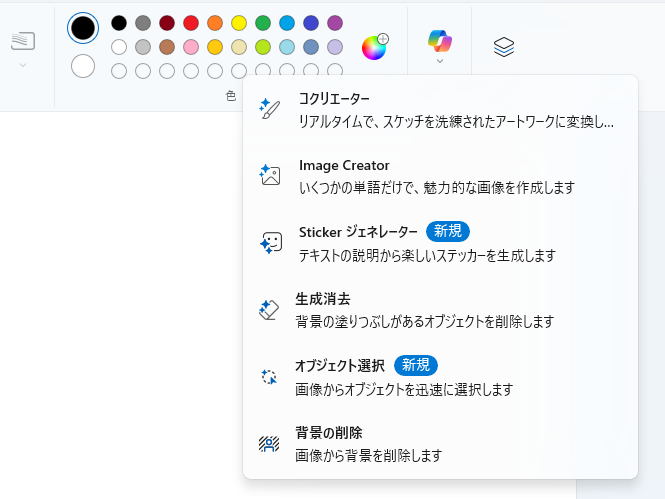Pick the dark gray palette swatch
This screenshot has height=499, width=665.
tap(143, 23)
